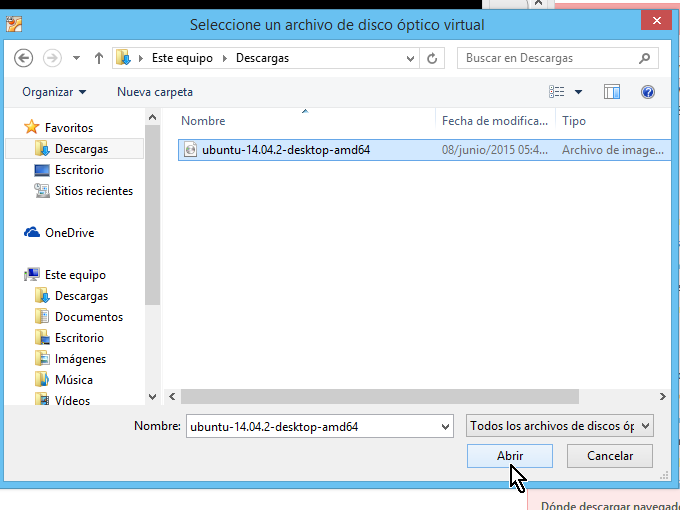Click the navigation pane vertical scrollbar thumb

click(152, 215)
